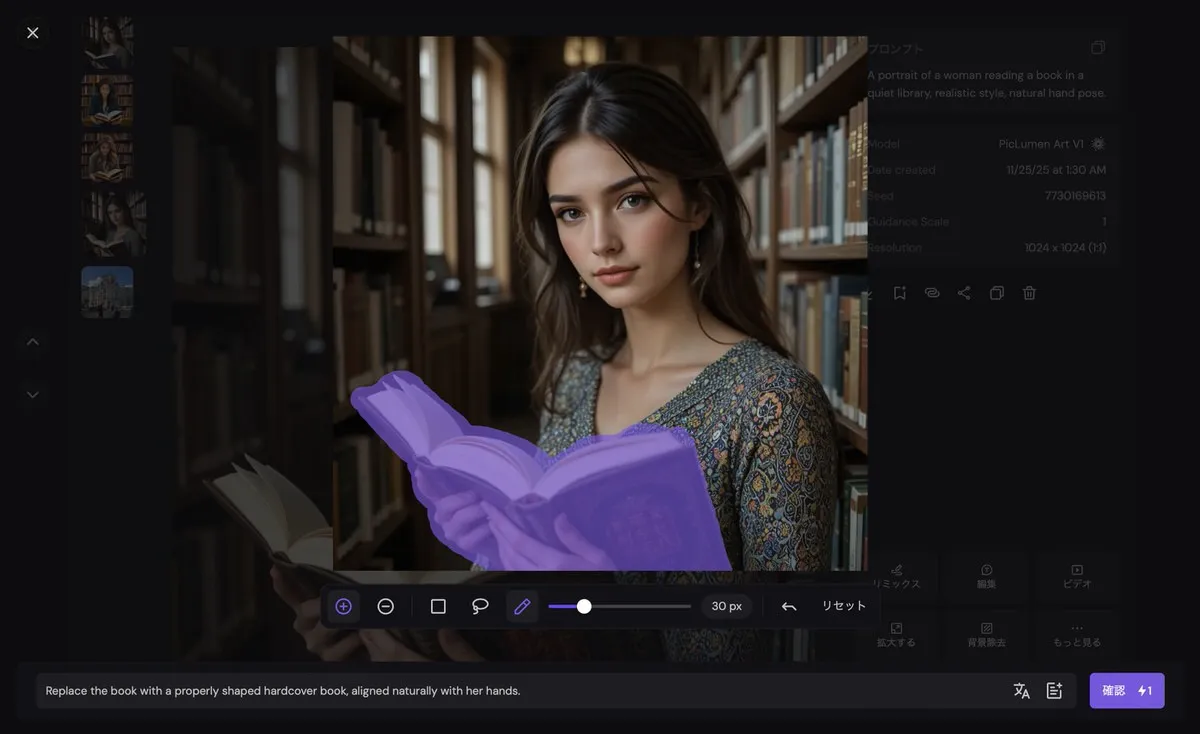Toggle subtract-from-mask mode (minus circle)
The height and width of the screenshot is (734, 1200).
[x=386, y=606]
